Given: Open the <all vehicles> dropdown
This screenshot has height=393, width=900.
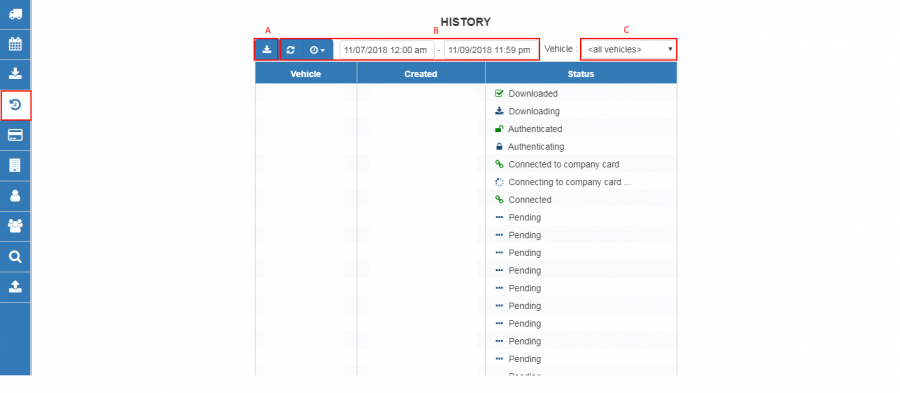Looking at the screenshot, I should pyautogui.click(x=629, y=49).
